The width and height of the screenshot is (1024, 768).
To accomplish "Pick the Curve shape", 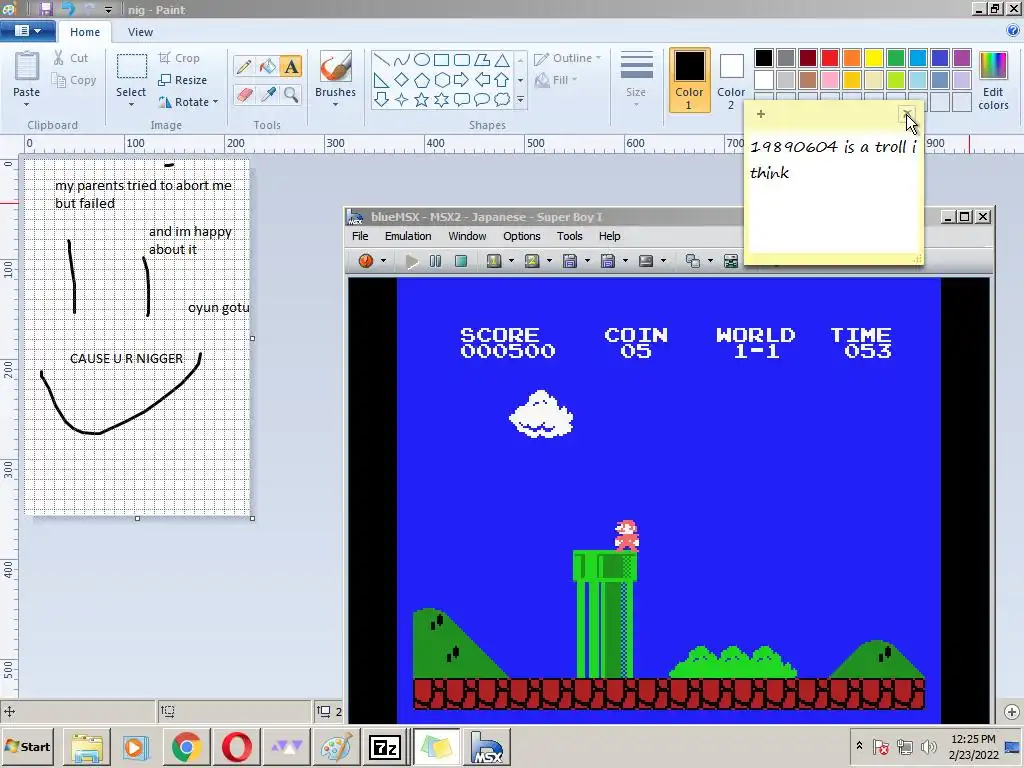I will tap(402, 60).
